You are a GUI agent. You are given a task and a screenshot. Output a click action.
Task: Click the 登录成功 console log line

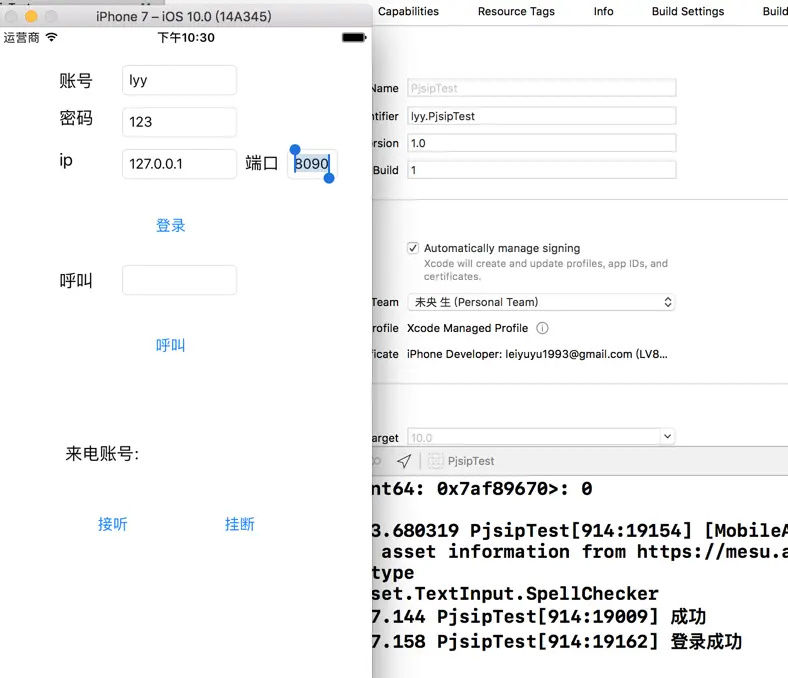557,642
